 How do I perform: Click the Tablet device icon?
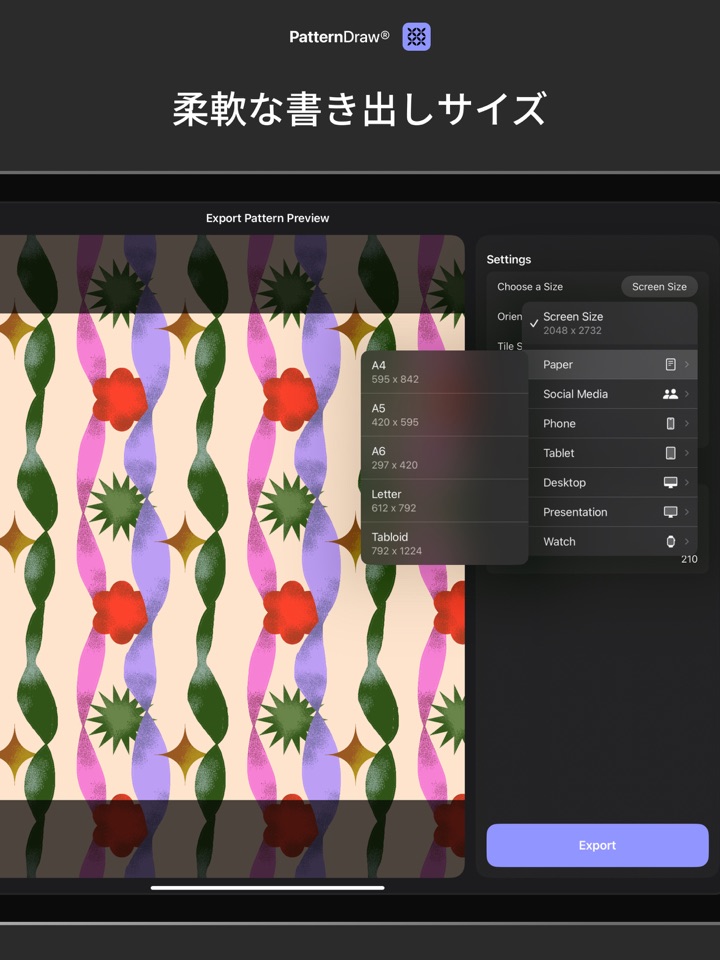point(670,452)
